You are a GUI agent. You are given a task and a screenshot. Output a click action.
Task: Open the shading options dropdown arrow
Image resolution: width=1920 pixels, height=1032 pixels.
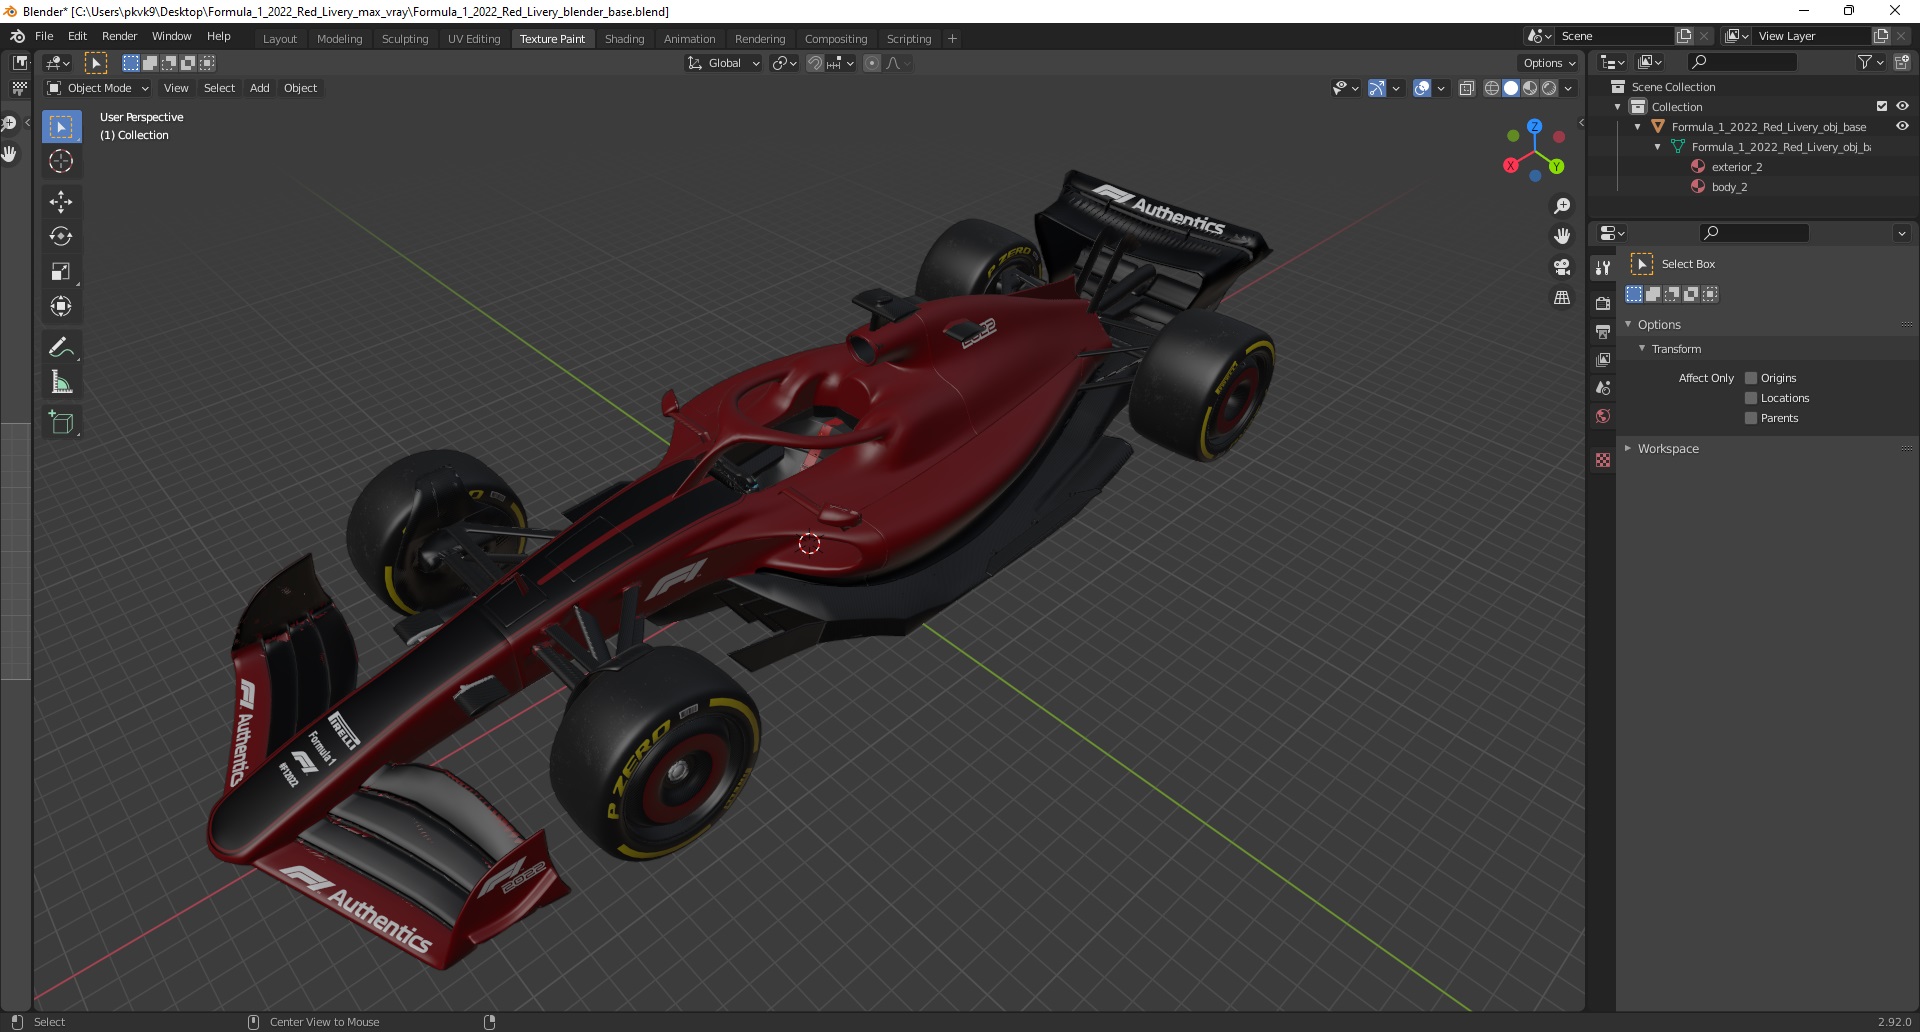(1569, 88)
